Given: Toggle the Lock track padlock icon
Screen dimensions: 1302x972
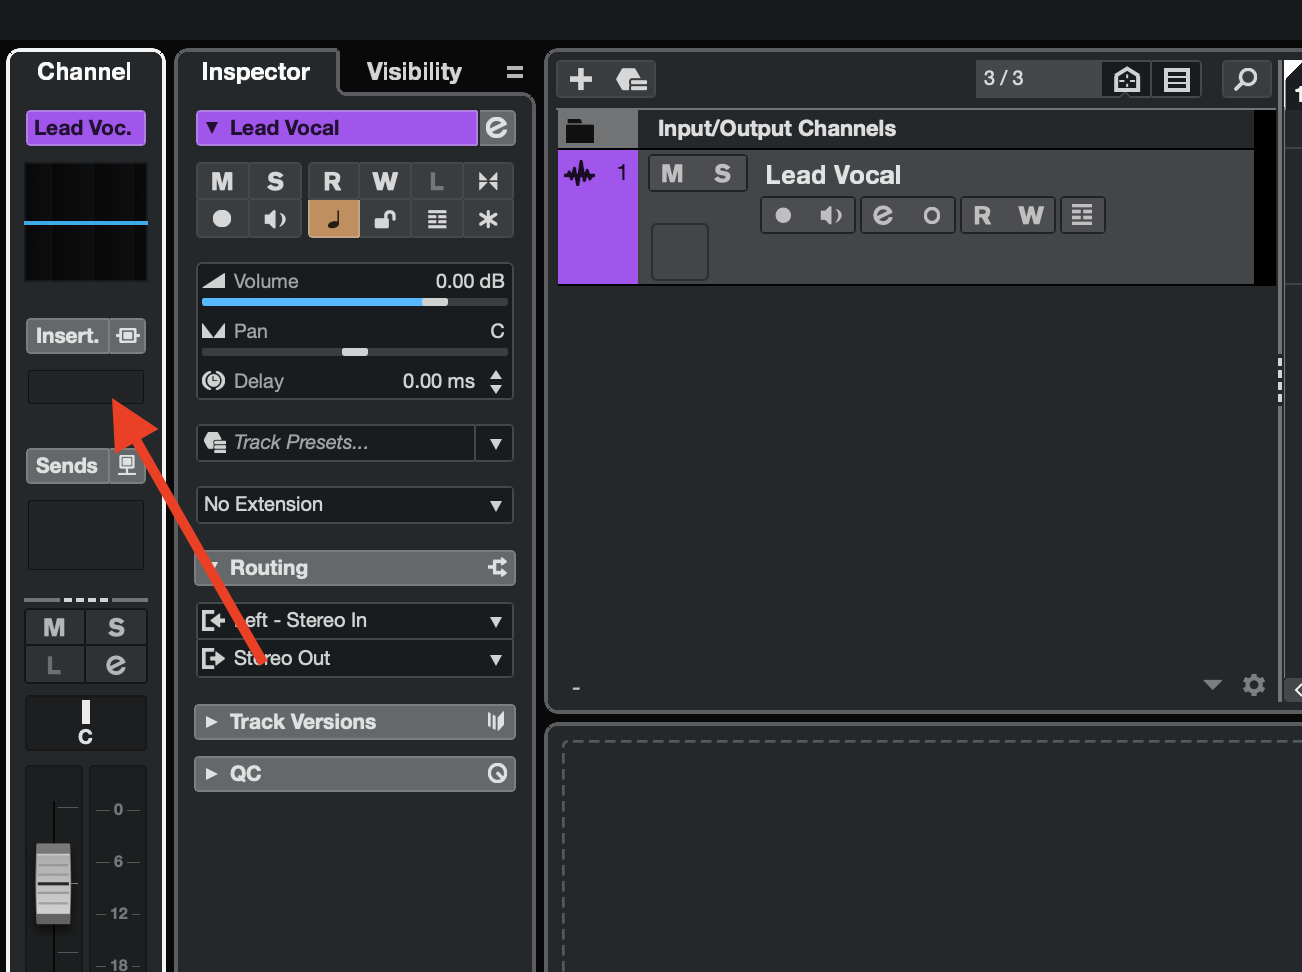Looking at the screenshot, I should click(x=385, y=219).
